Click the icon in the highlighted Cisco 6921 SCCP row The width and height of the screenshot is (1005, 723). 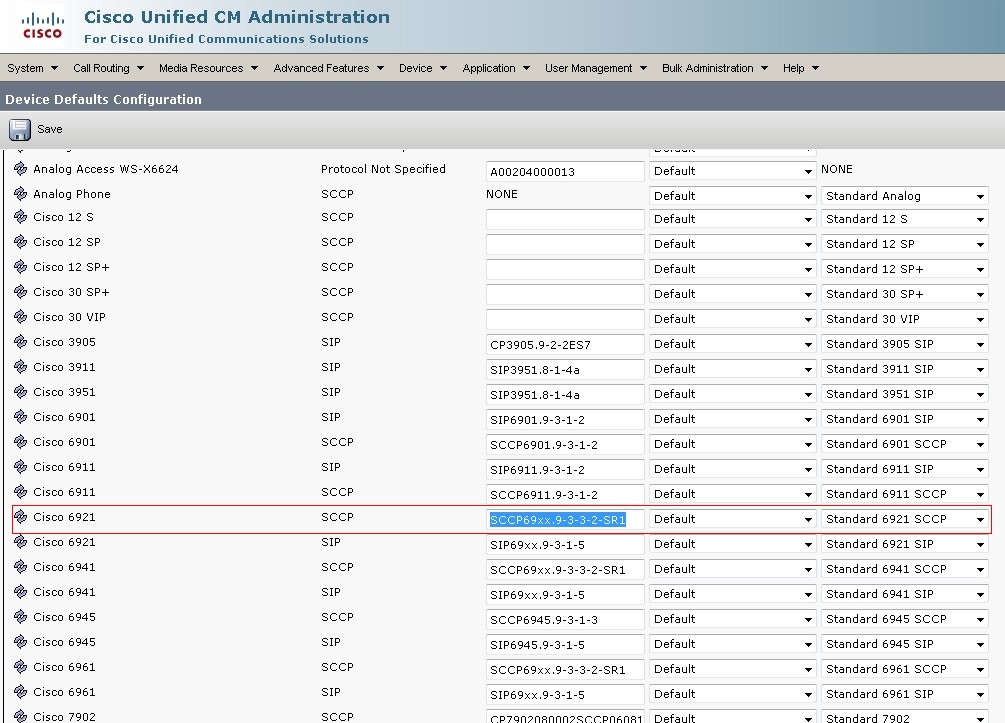pyautogui.click(x=21, y=517)
